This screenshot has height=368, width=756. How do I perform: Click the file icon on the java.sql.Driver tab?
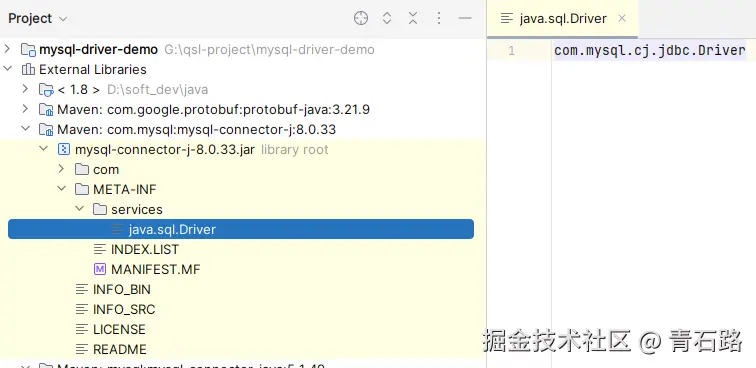(507, 19)
